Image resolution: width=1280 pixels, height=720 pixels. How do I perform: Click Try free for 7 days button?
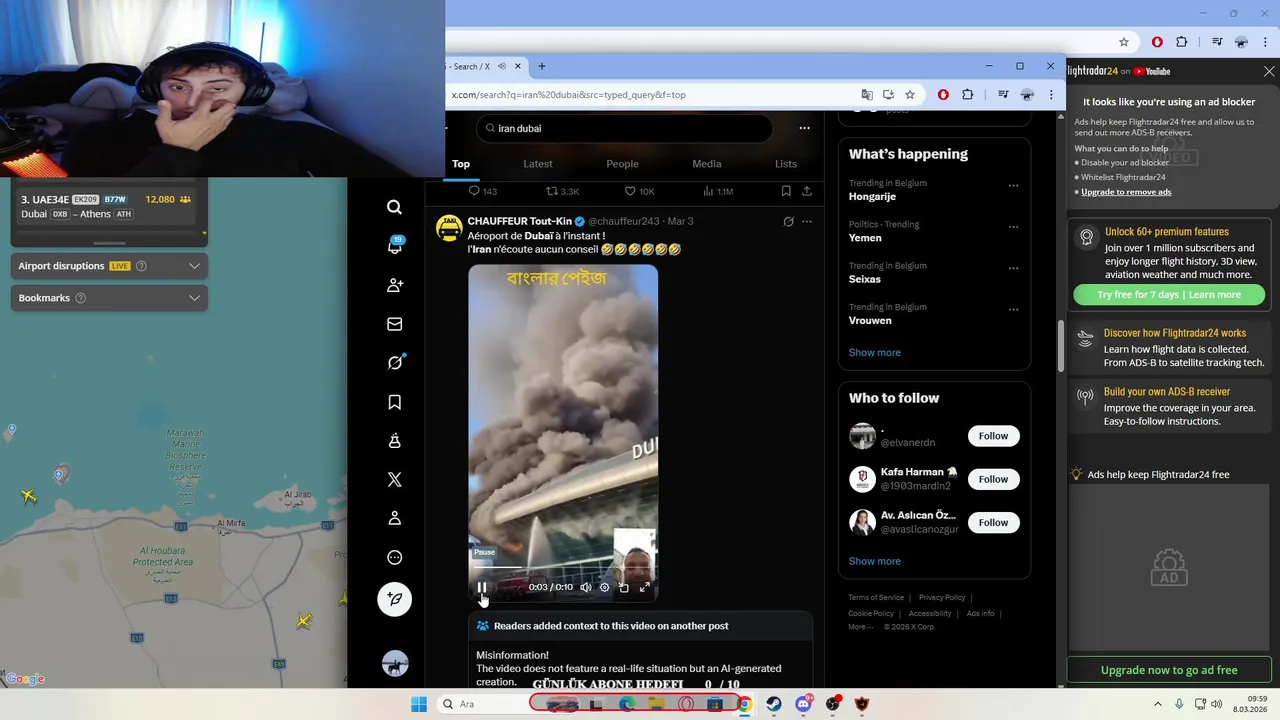click(x=1169, y=295)
